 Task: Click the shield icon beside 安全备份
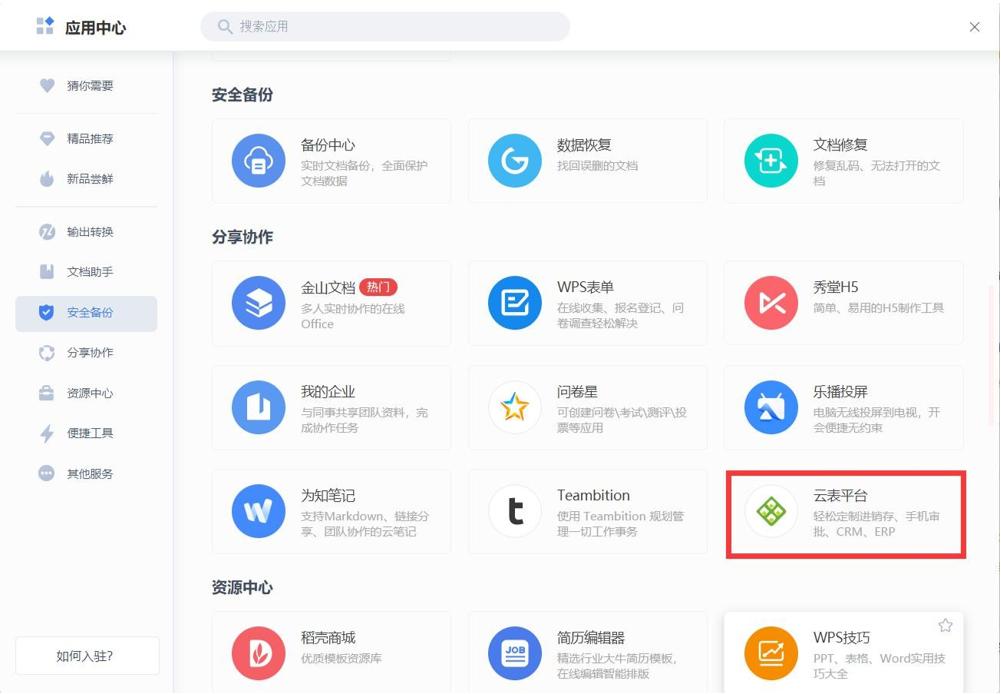(46, 312)
